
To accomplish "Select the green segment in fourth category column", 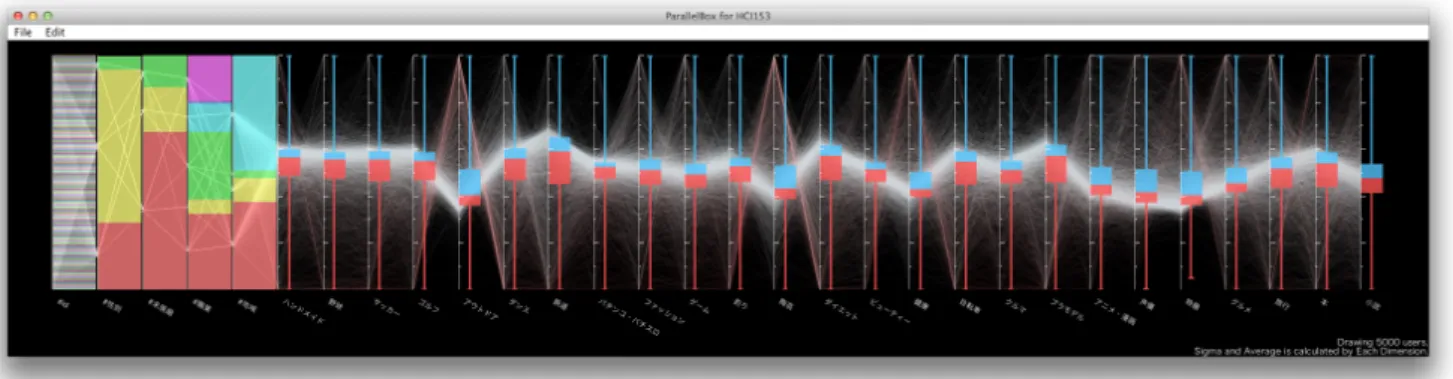I will click(209, 165).
